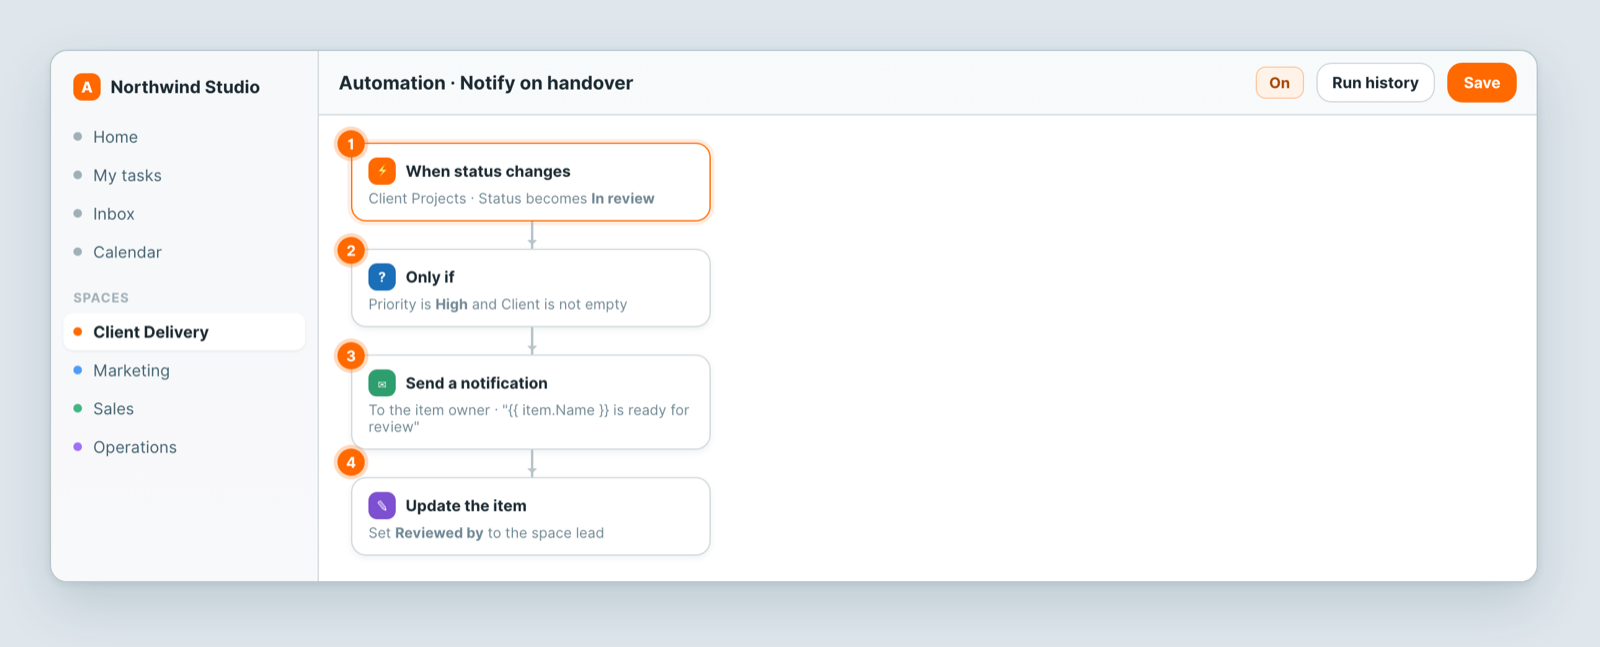
Task: Click the 'Set Reviewed by to the space lead' text
Action: [x=486, y=533]
